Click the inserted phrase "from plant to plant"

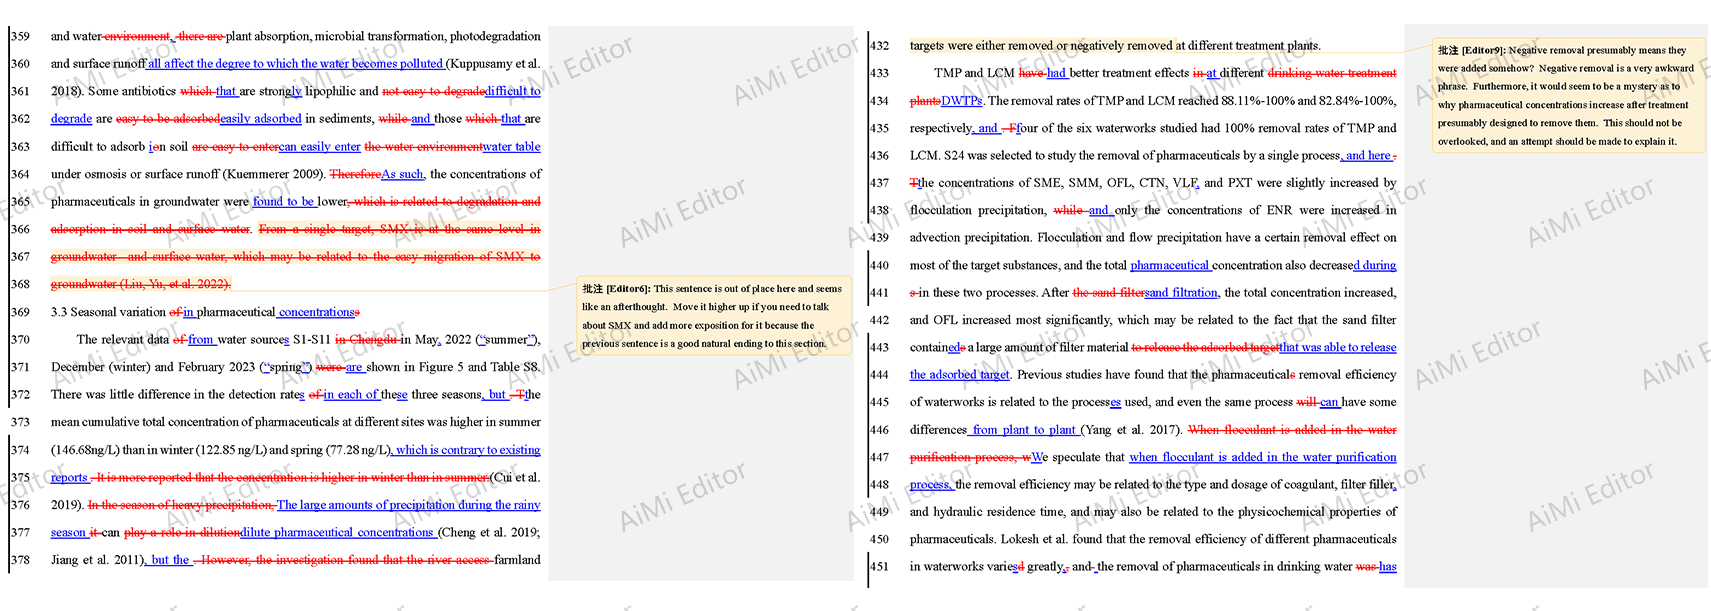(1025, 430)
